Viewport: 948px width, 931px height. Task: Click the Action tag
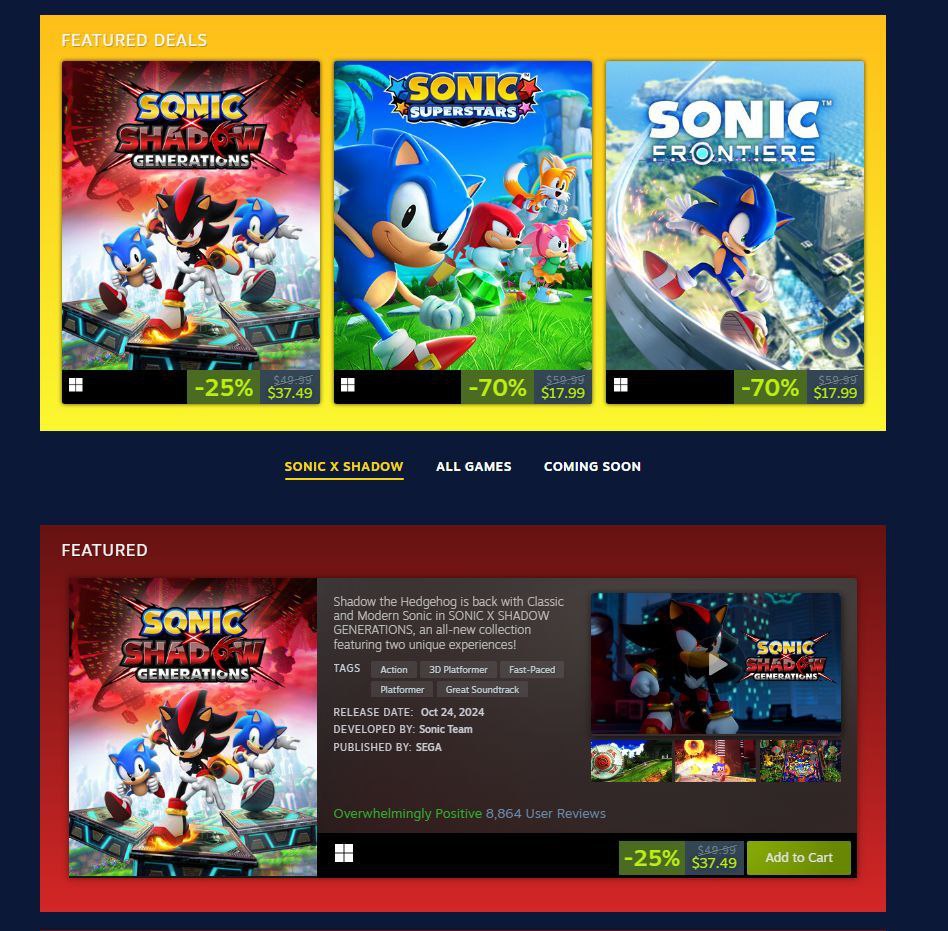394,670
